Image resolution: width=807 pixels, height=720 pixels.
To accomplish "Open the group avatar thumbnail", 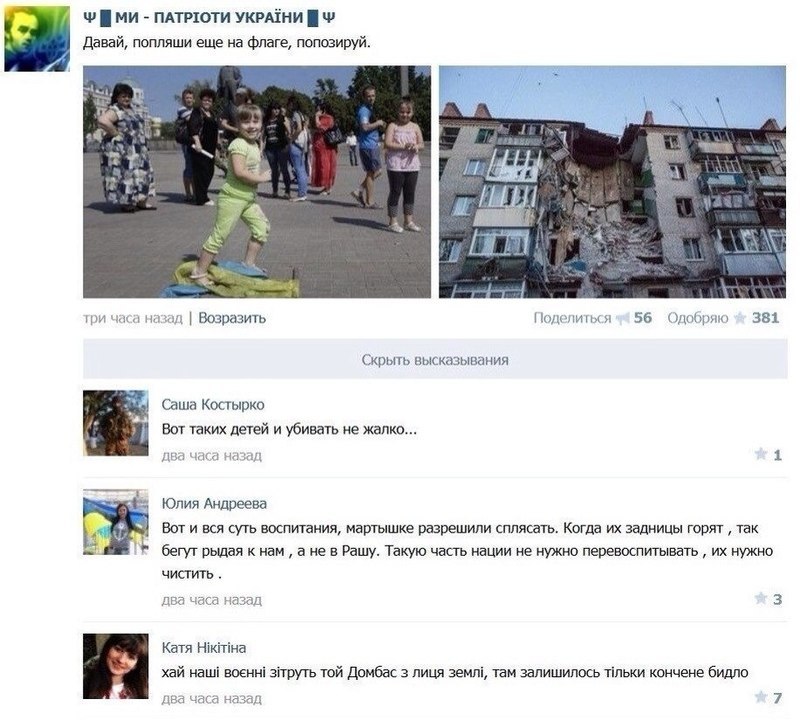I will (37, 39).
